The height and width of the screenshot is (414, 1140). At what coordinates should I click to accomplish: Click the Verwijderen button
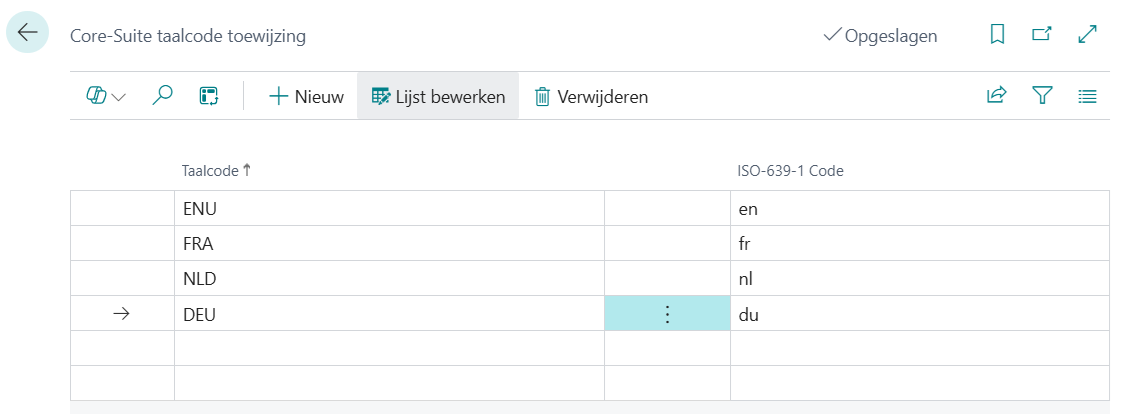click(x=591, y=97)
